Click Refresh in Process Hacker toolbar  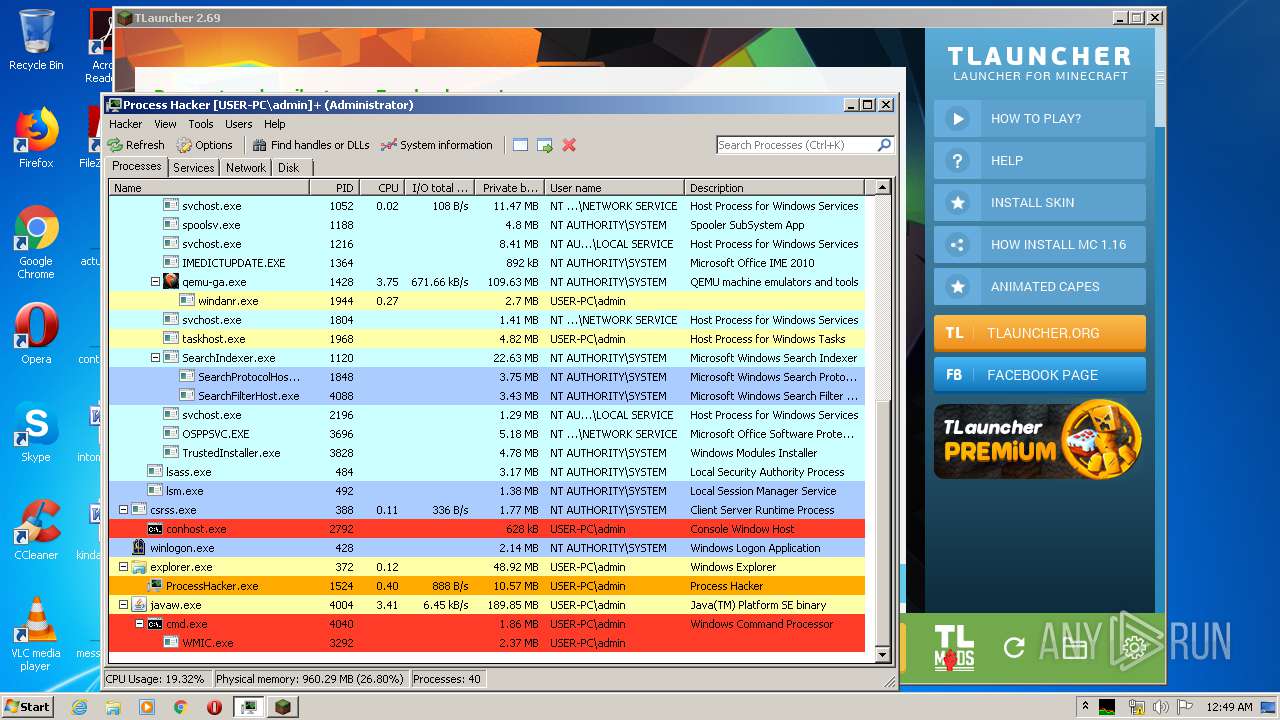(137, 145)
